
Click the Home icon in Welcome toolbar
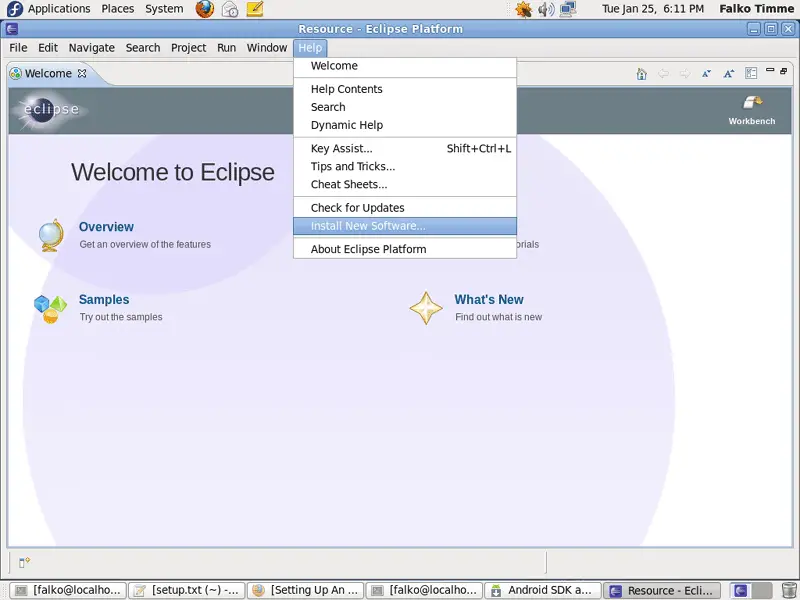[x=641, y=74]
